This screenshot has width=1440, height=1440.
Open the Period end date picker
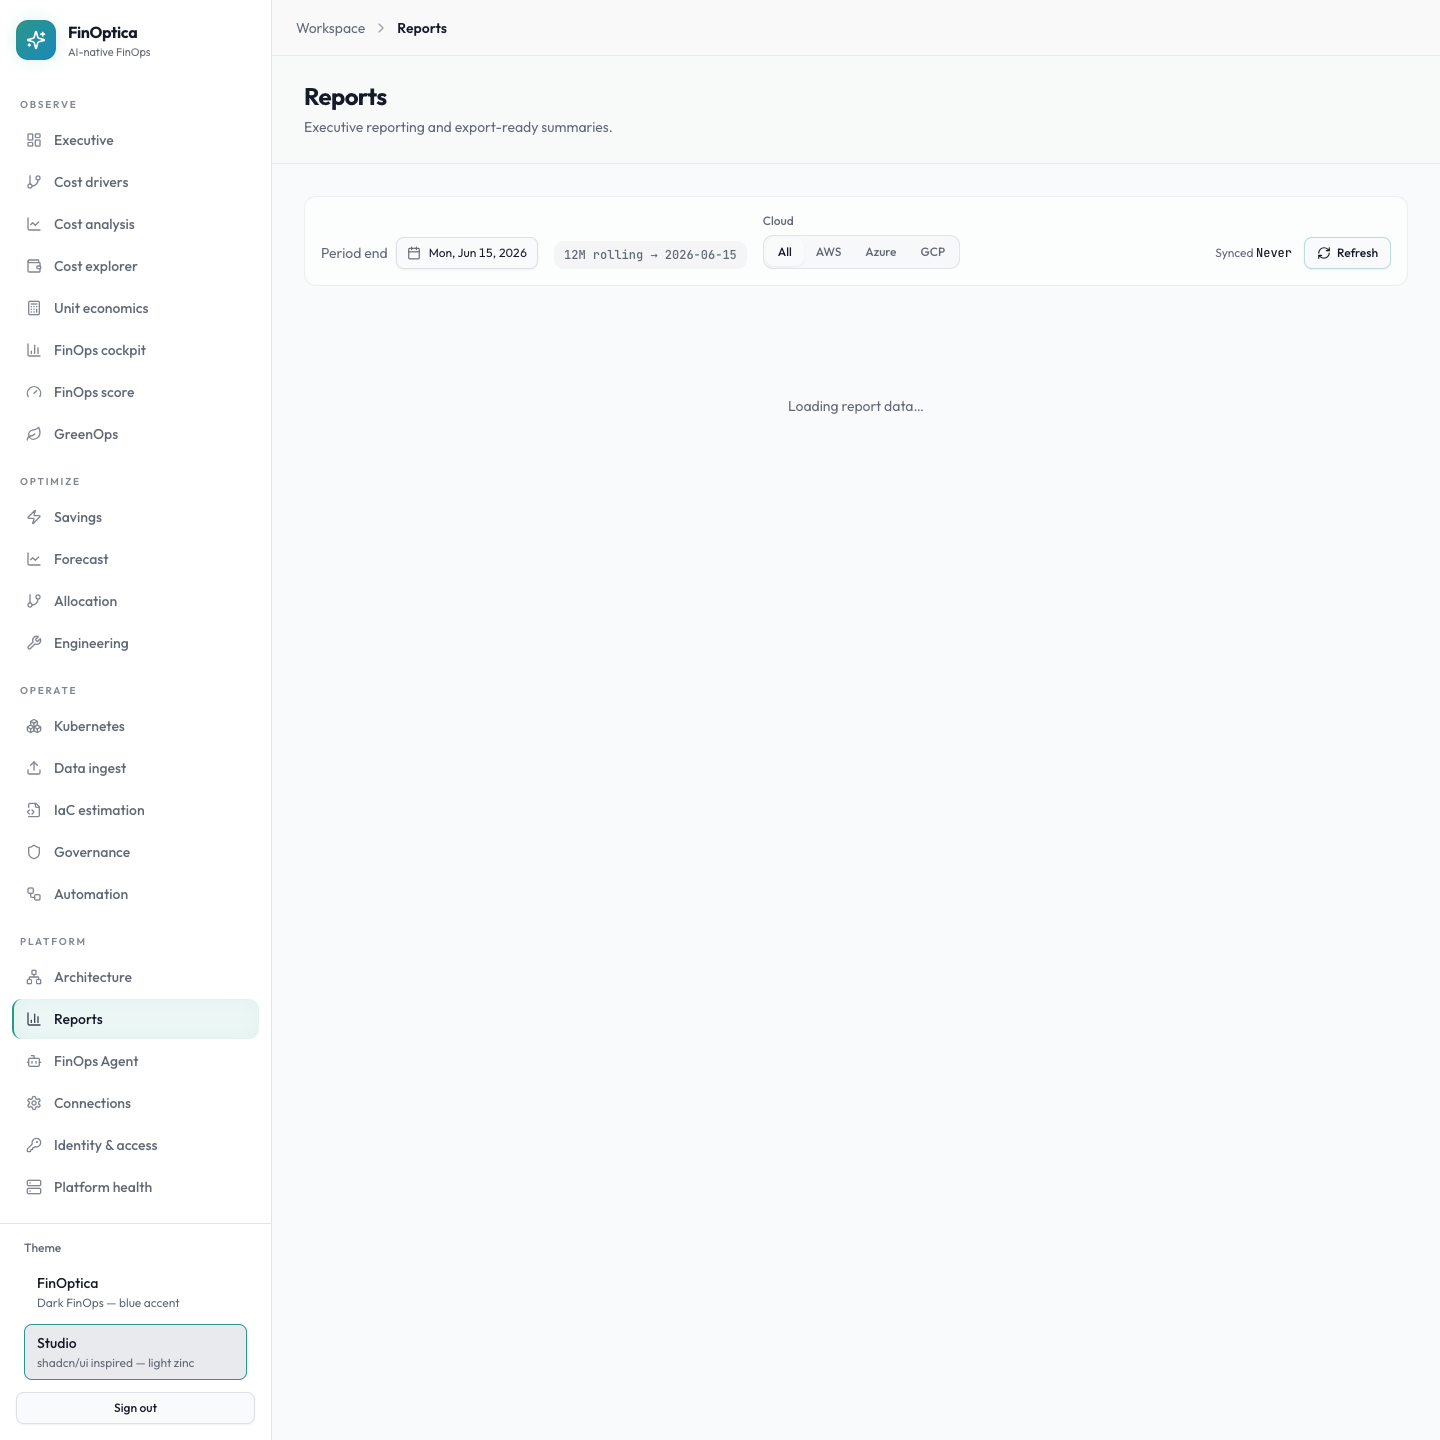click(467, 253)
